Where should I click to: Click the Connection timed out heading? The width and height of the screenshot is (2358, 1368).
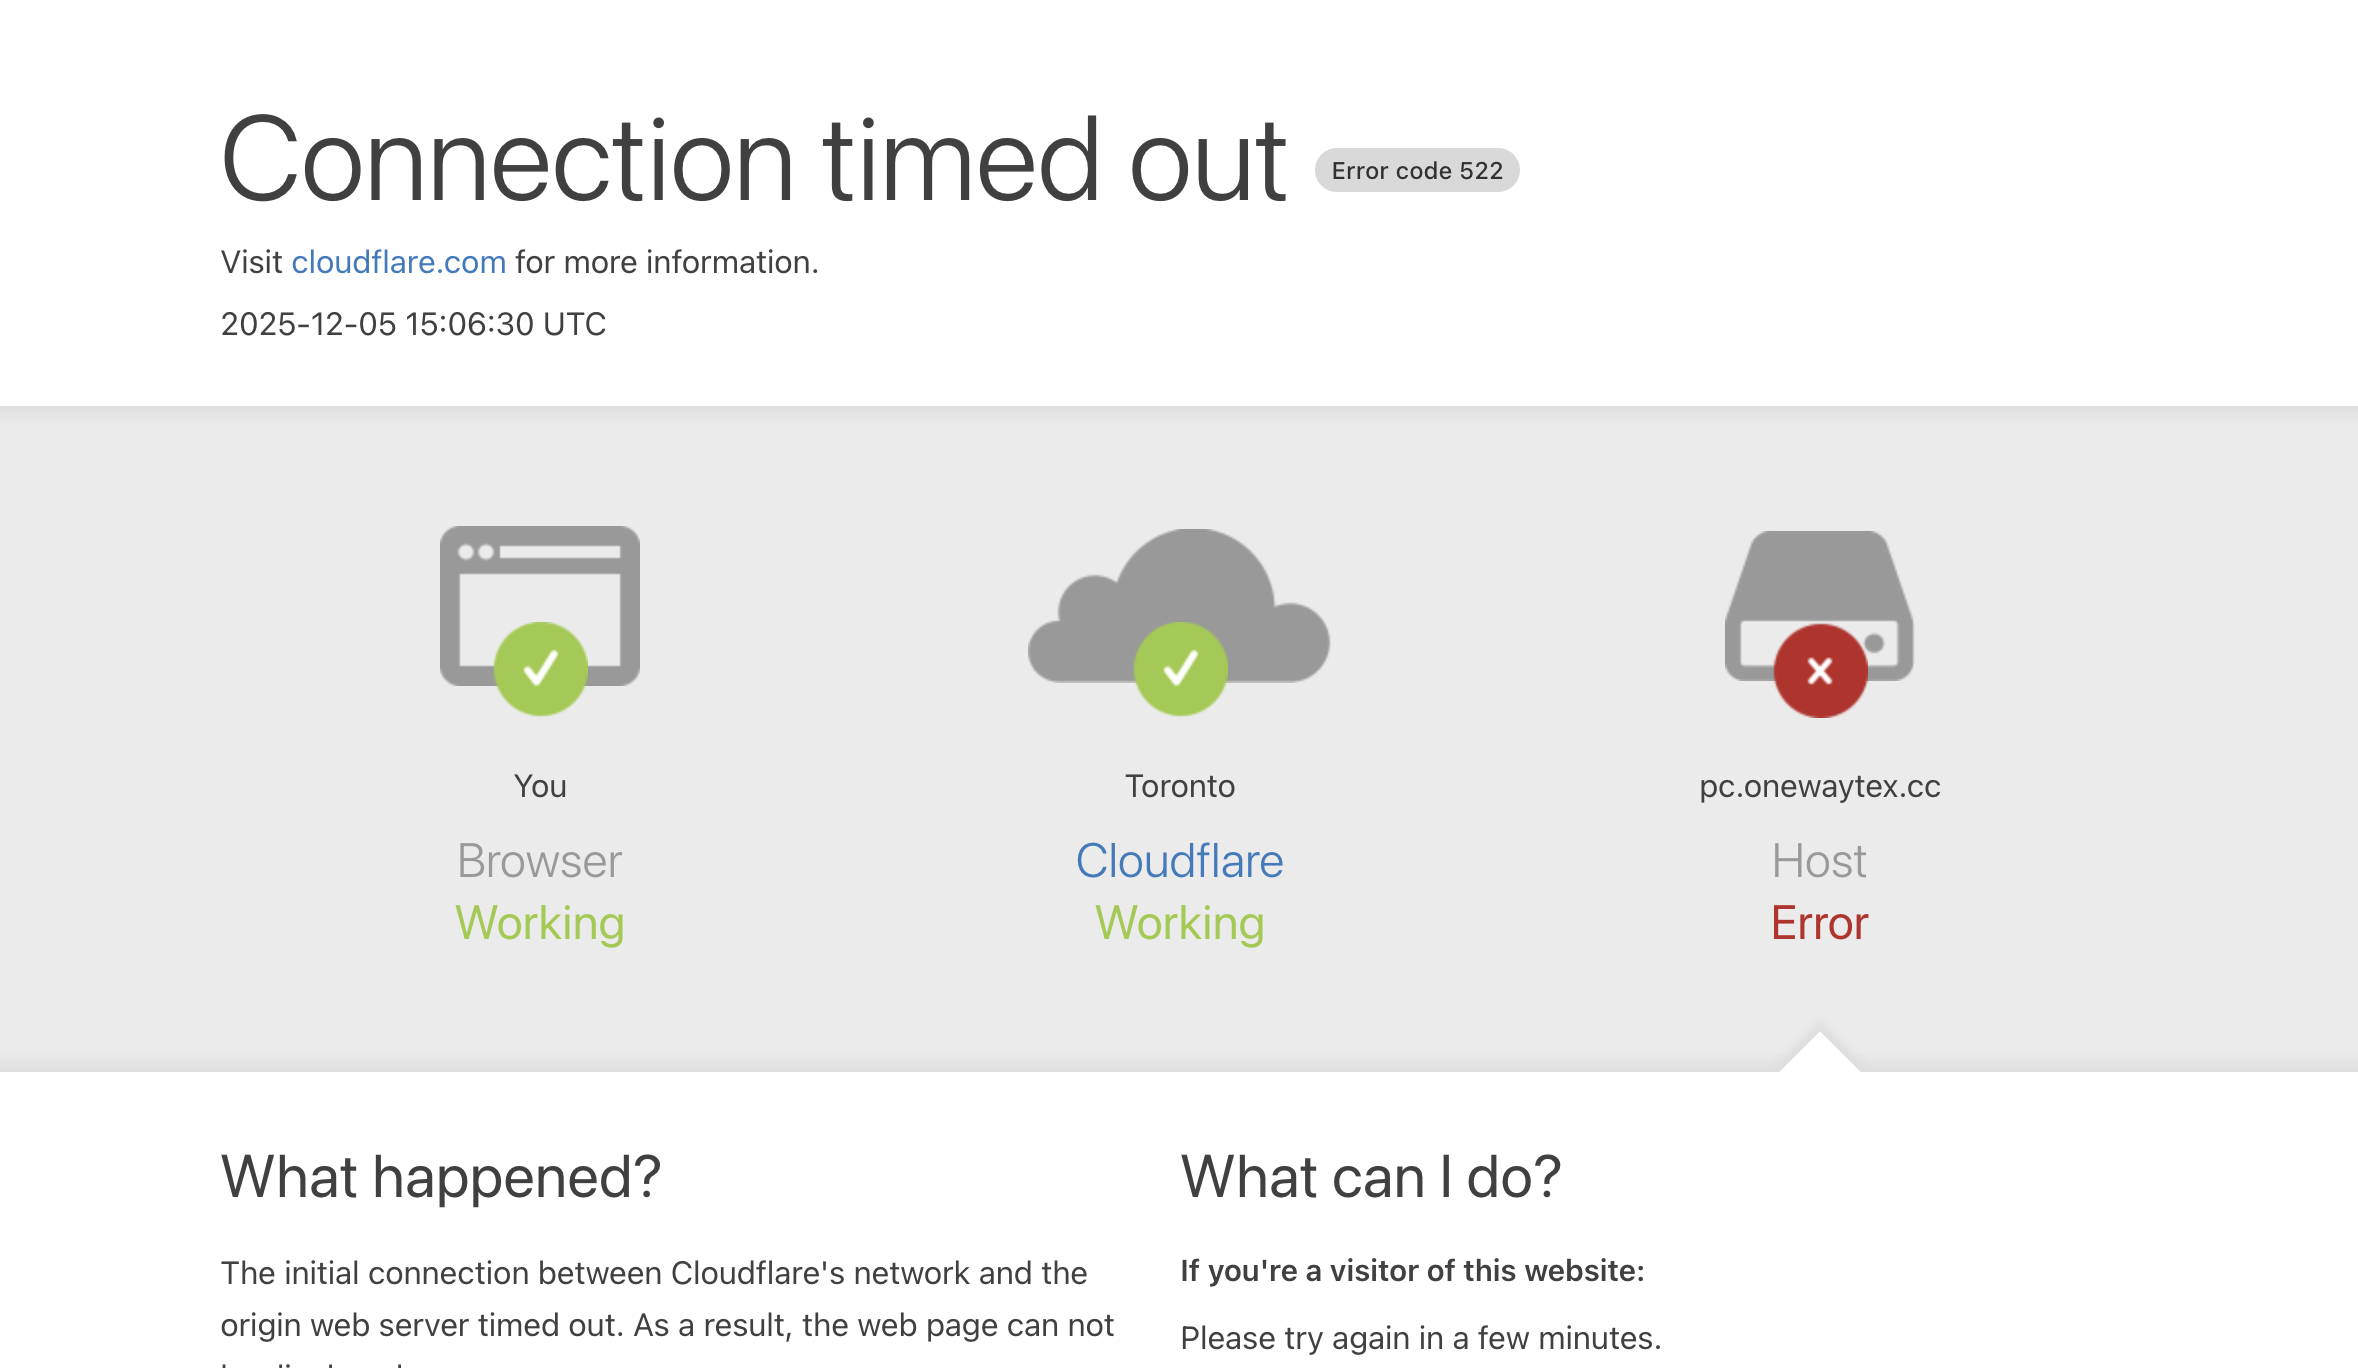(753, 160)
